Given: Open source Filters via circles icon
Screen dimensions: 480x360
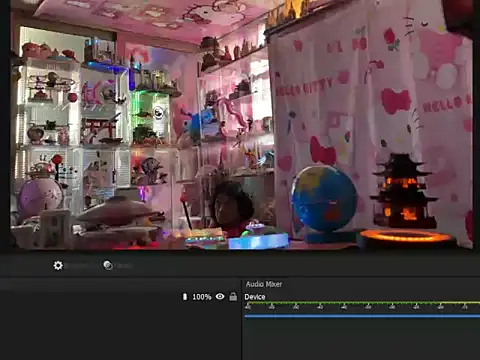Looking at the screenshot, I should pos(108,265).
